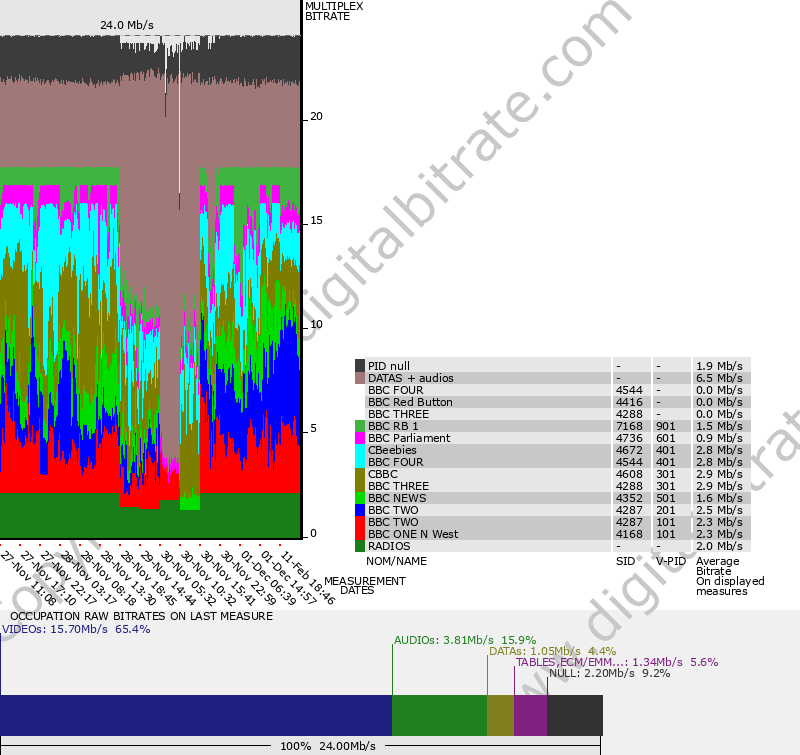800x755 pixels.
Task: Click the SID value '4168'
Action: pyautogui.click(x=629, y=534)
